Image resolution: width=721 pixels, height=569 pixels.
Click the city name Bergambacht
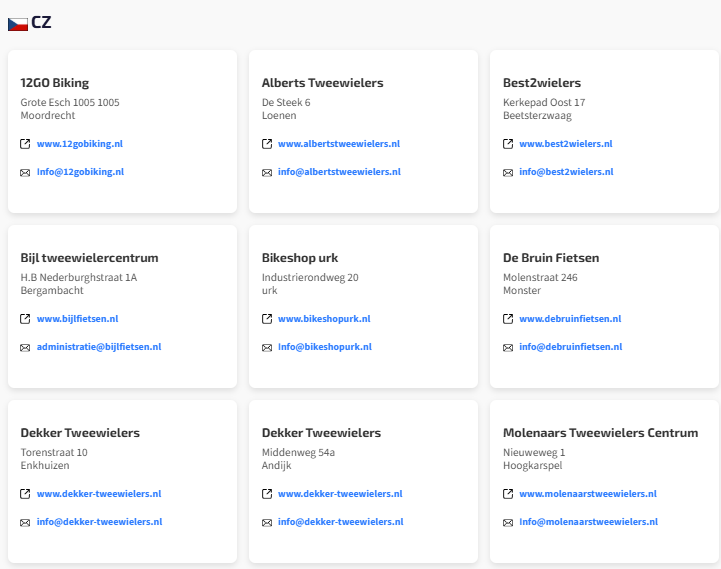pyautogui.click(x=52, y=291)
